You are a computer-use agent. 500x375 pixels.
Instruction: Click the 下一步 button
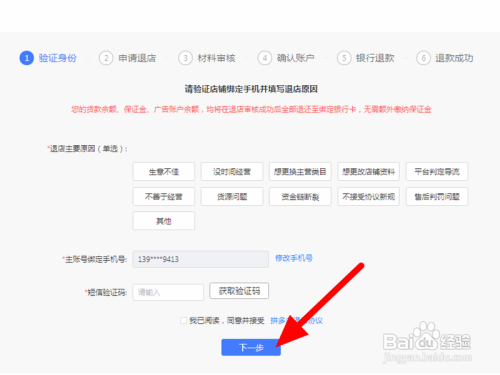pyautogui.click(x=251, y=348)
